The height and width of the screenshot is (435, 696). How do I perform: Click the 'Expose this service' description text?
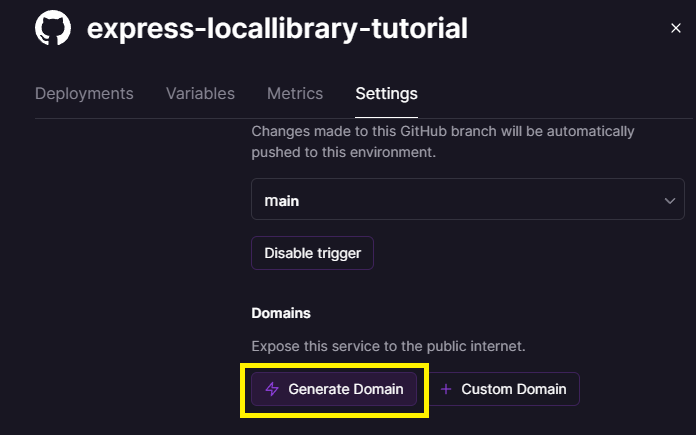tap(388, 346)
